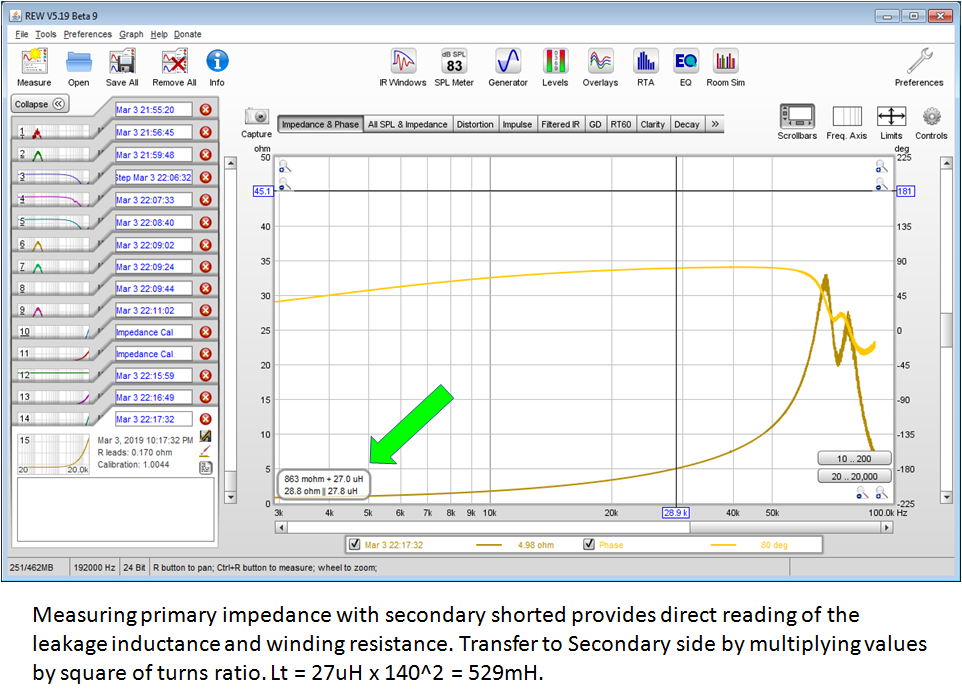Select the first Impedance Cal name field
Screen dimensions: 962x693
click(153, 332)
